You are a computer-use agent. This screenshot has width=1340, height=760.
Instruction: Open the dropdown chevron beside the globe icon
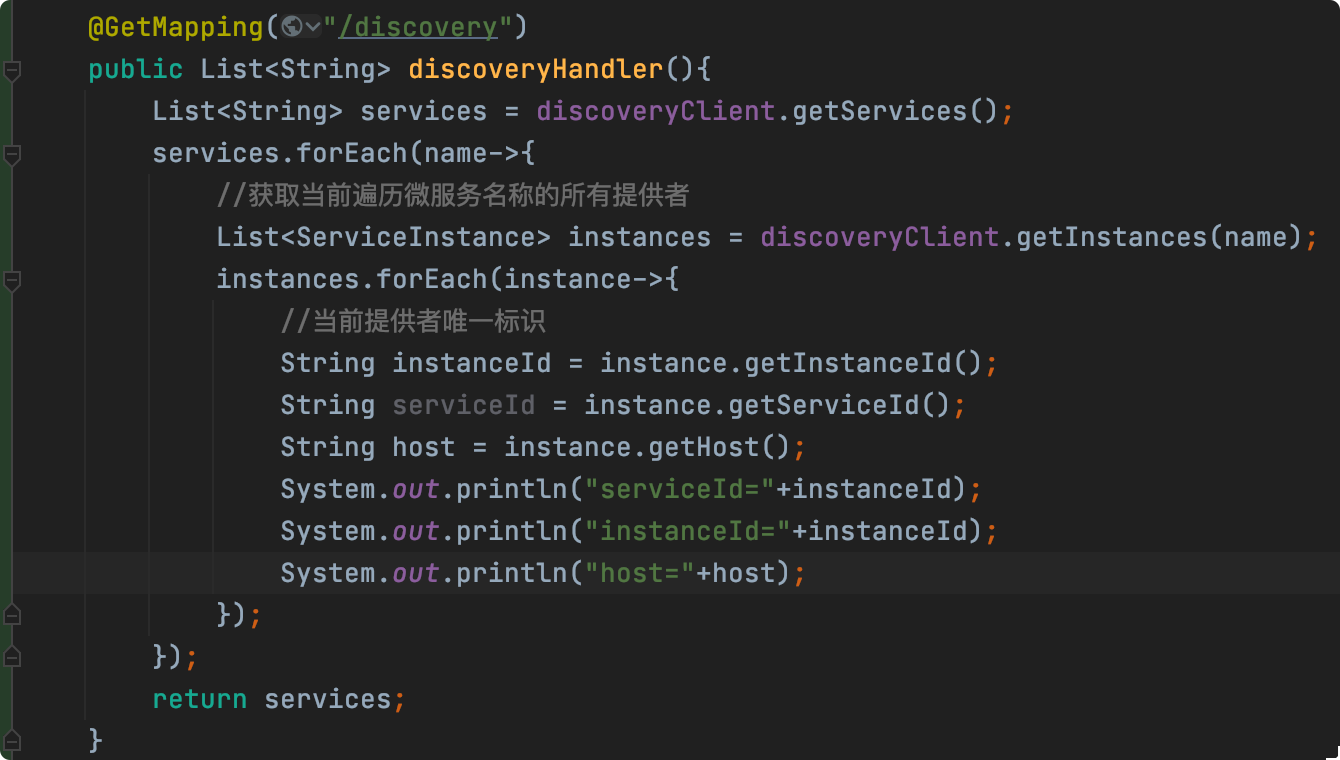[313, 28]
